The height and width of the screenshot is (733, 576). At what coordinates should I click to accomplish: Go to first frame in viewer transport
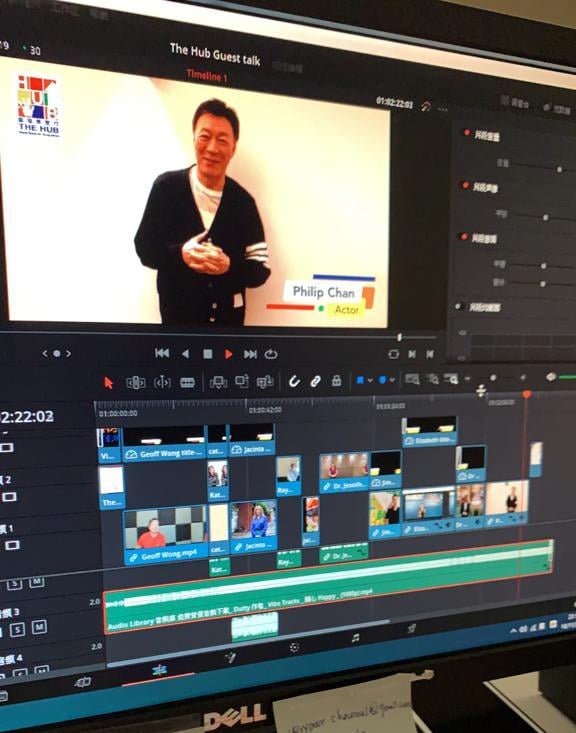162,353
